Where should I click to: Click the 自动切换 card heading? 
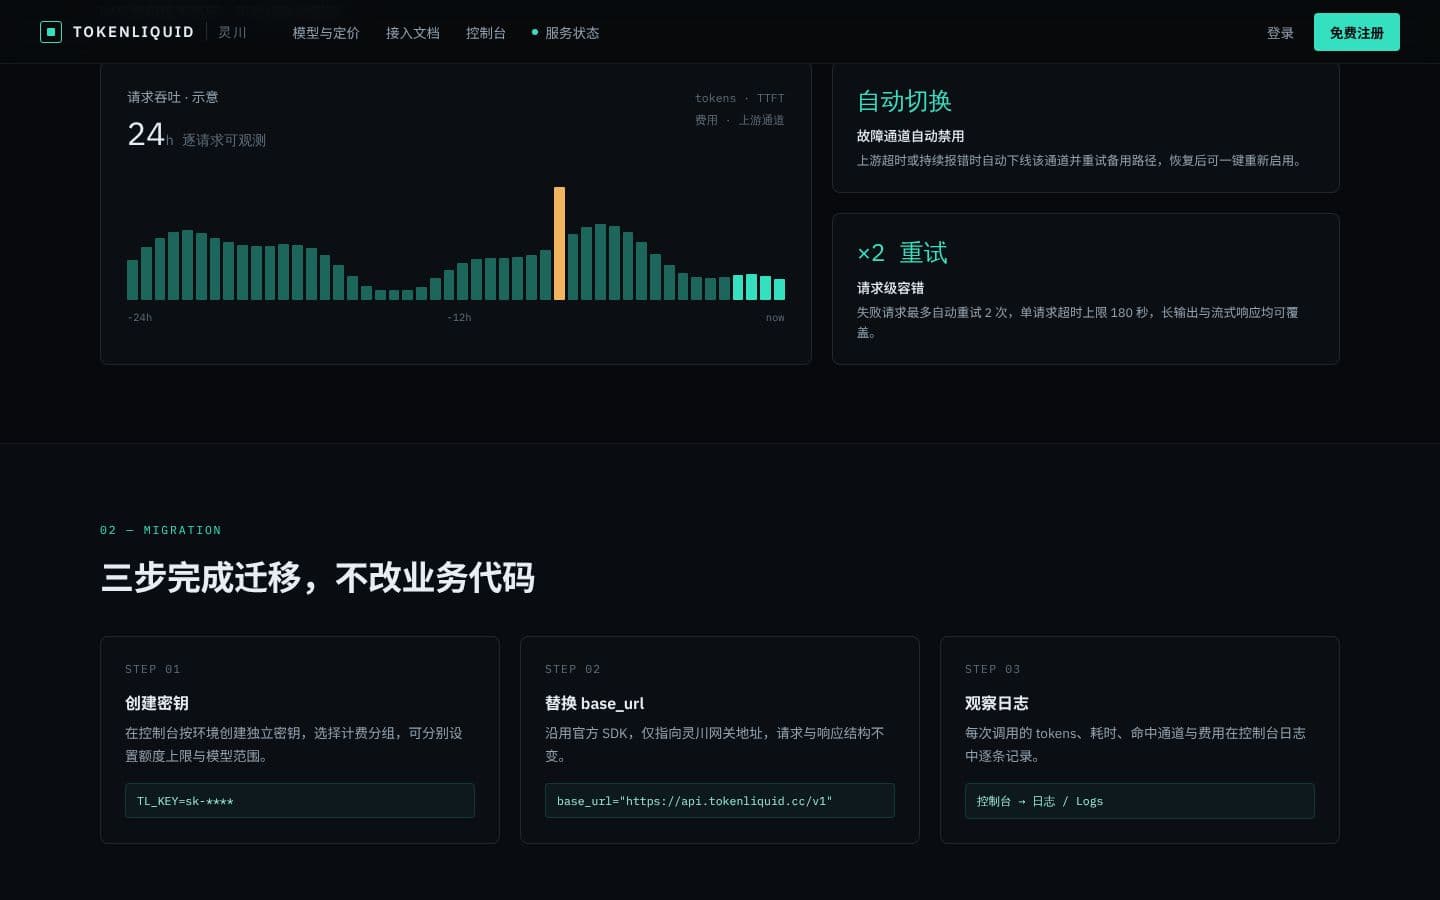904,101
